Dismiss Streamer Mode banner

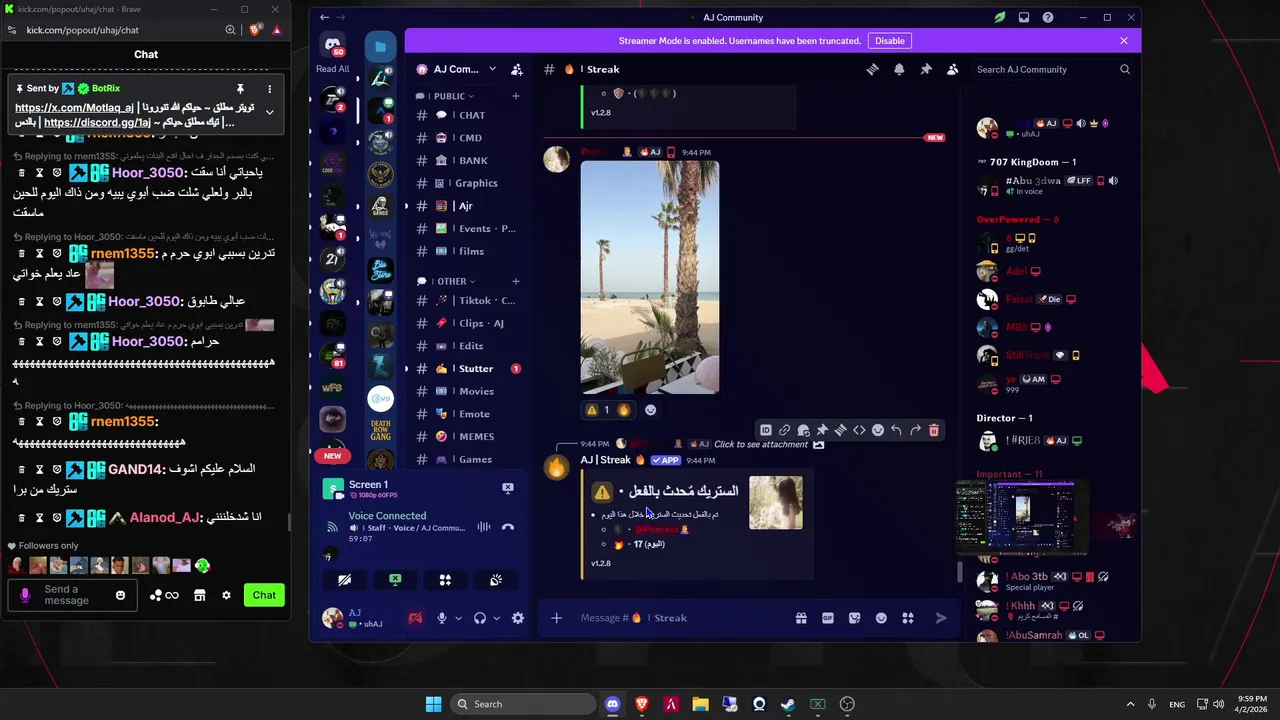click(x=1124, y=41)
